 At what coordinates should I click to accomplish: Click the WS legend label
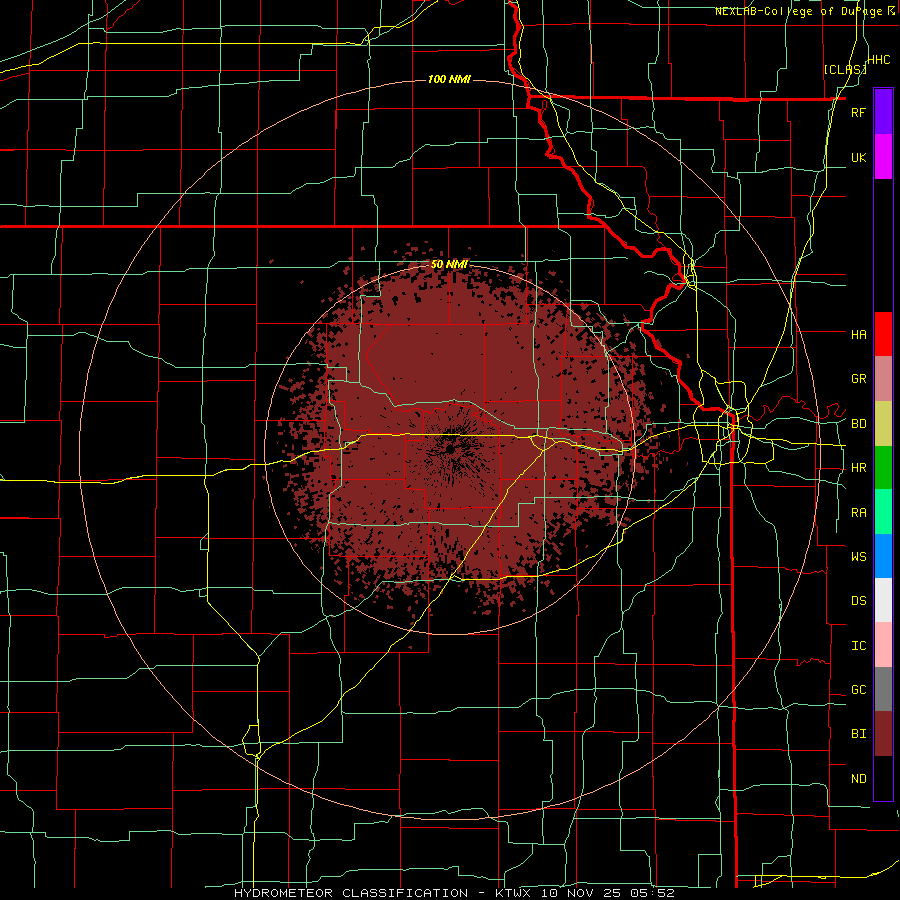(x=858, y=556)
